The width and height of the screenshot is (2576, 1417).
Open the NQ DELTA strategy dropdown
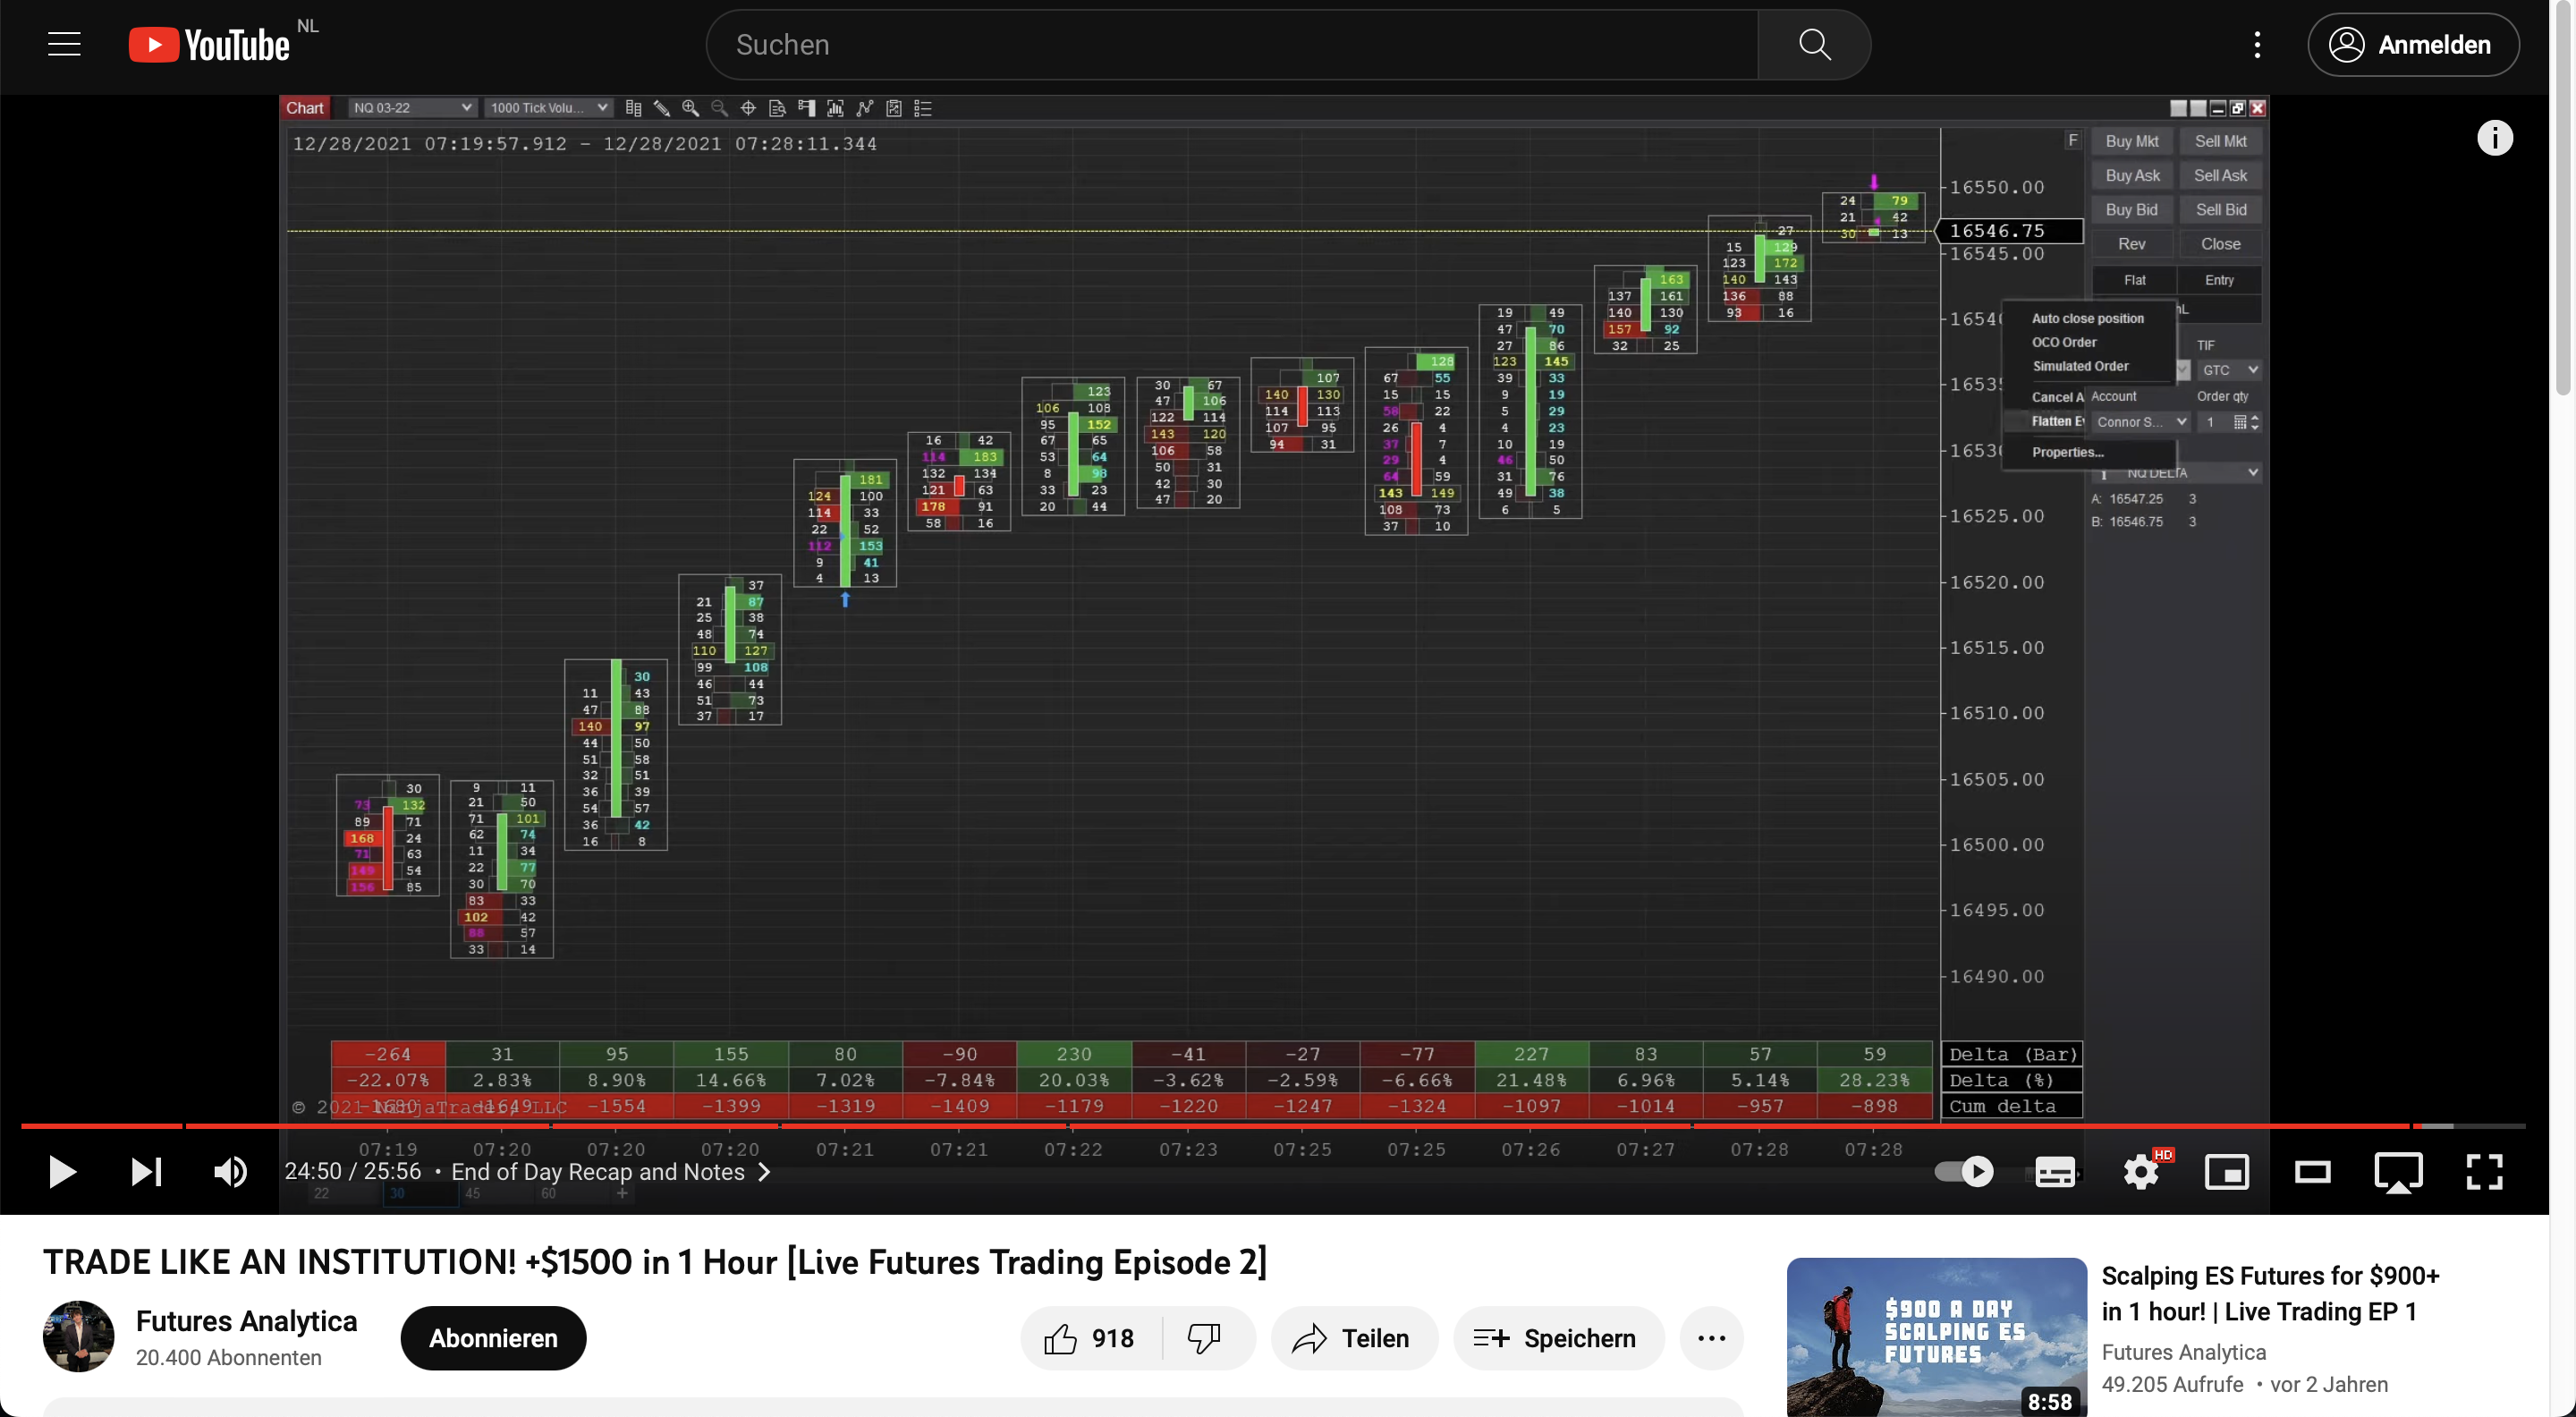pyautogui.click(x=2178, y=472)
